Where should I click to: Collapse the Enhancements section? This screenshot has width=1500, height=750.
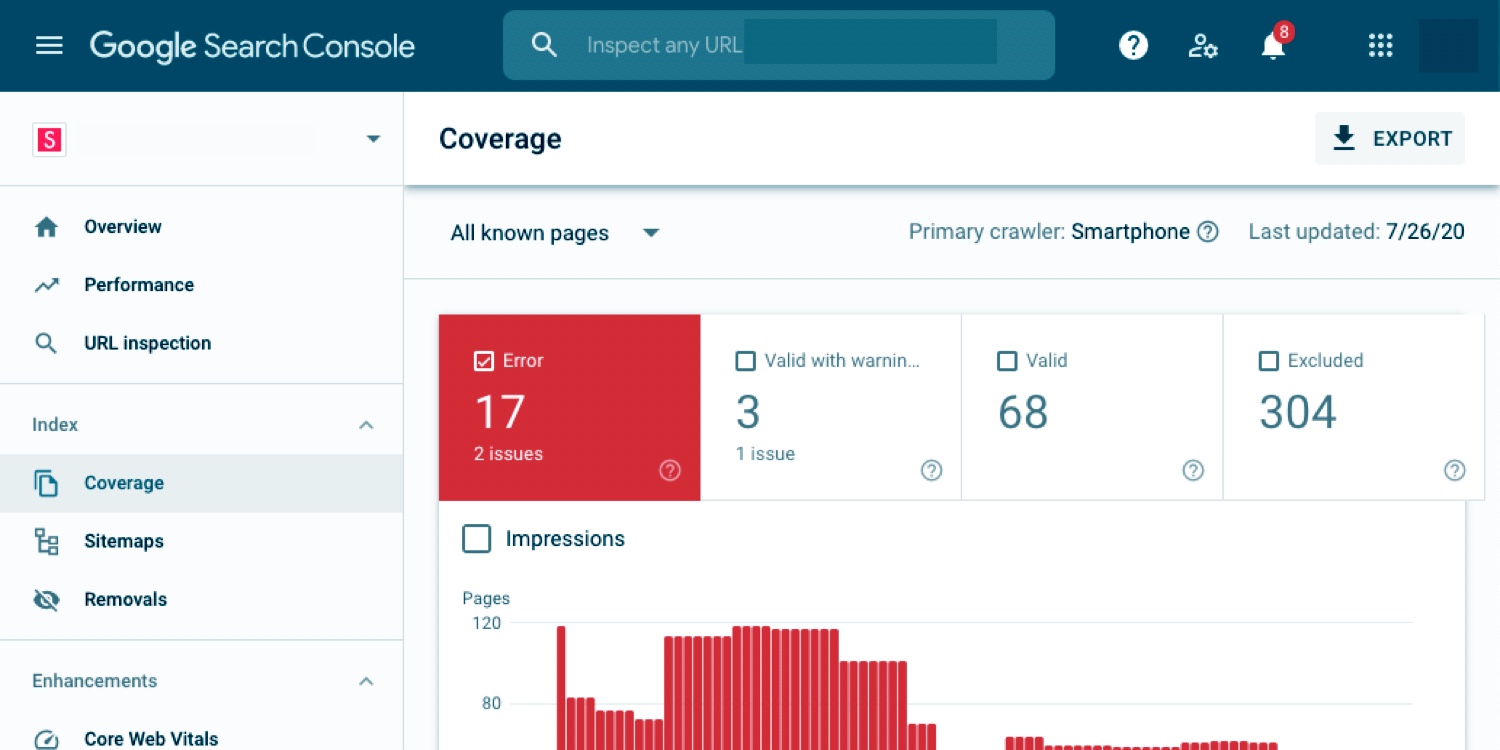366,681
